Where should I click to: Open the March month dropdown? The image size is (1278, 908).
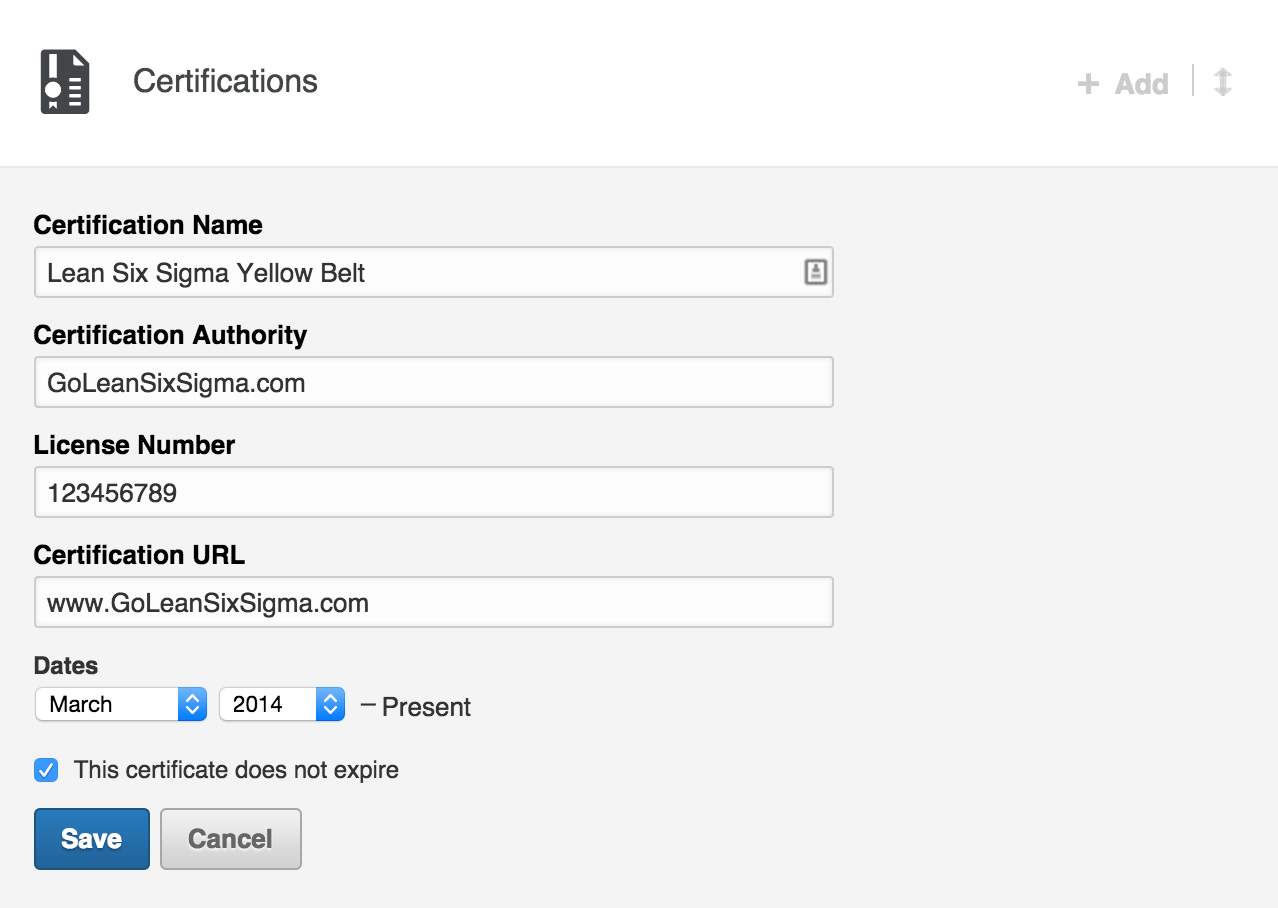pos(121,704)
